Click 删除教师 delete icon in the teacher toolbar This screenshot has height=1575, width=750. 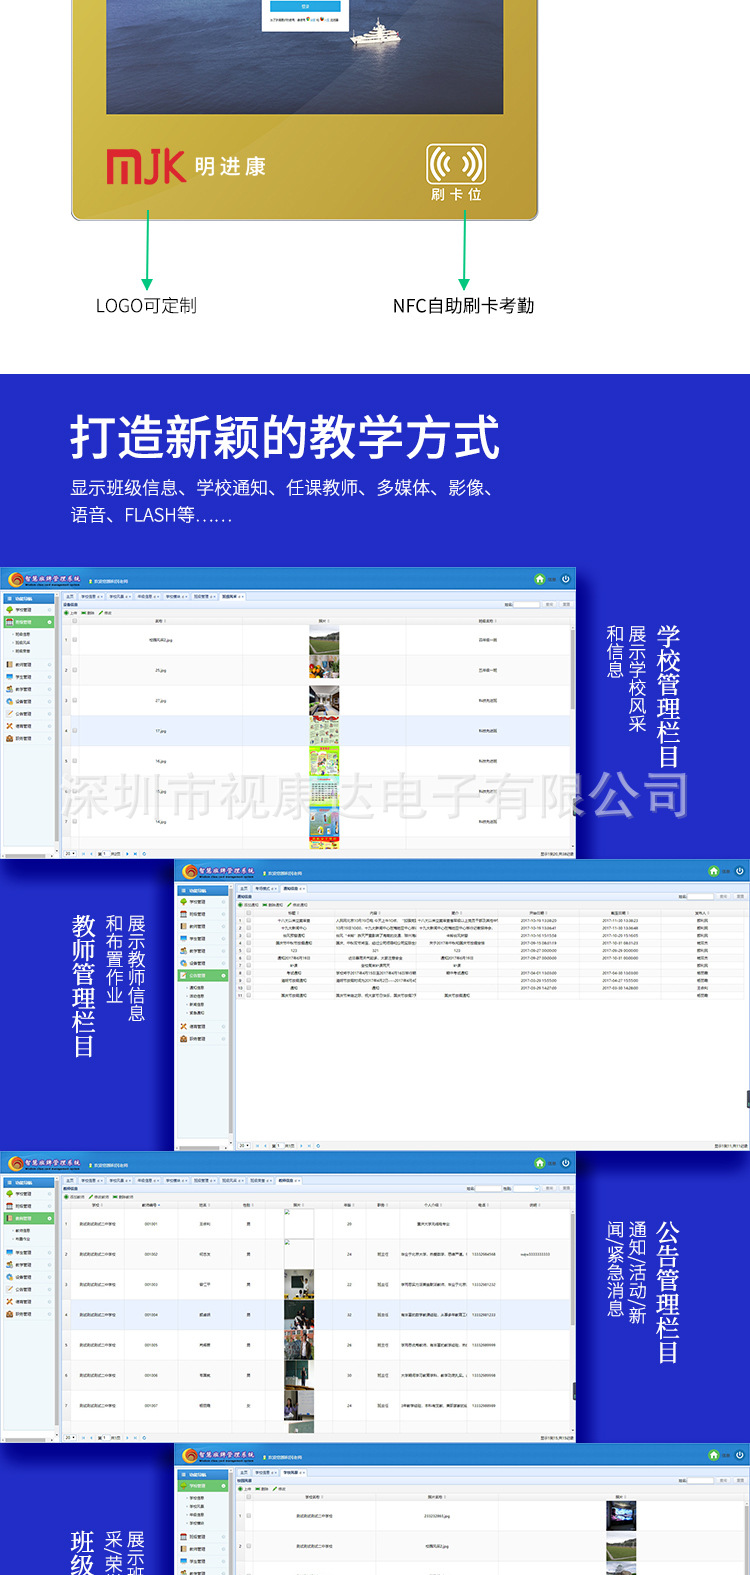115,1197
